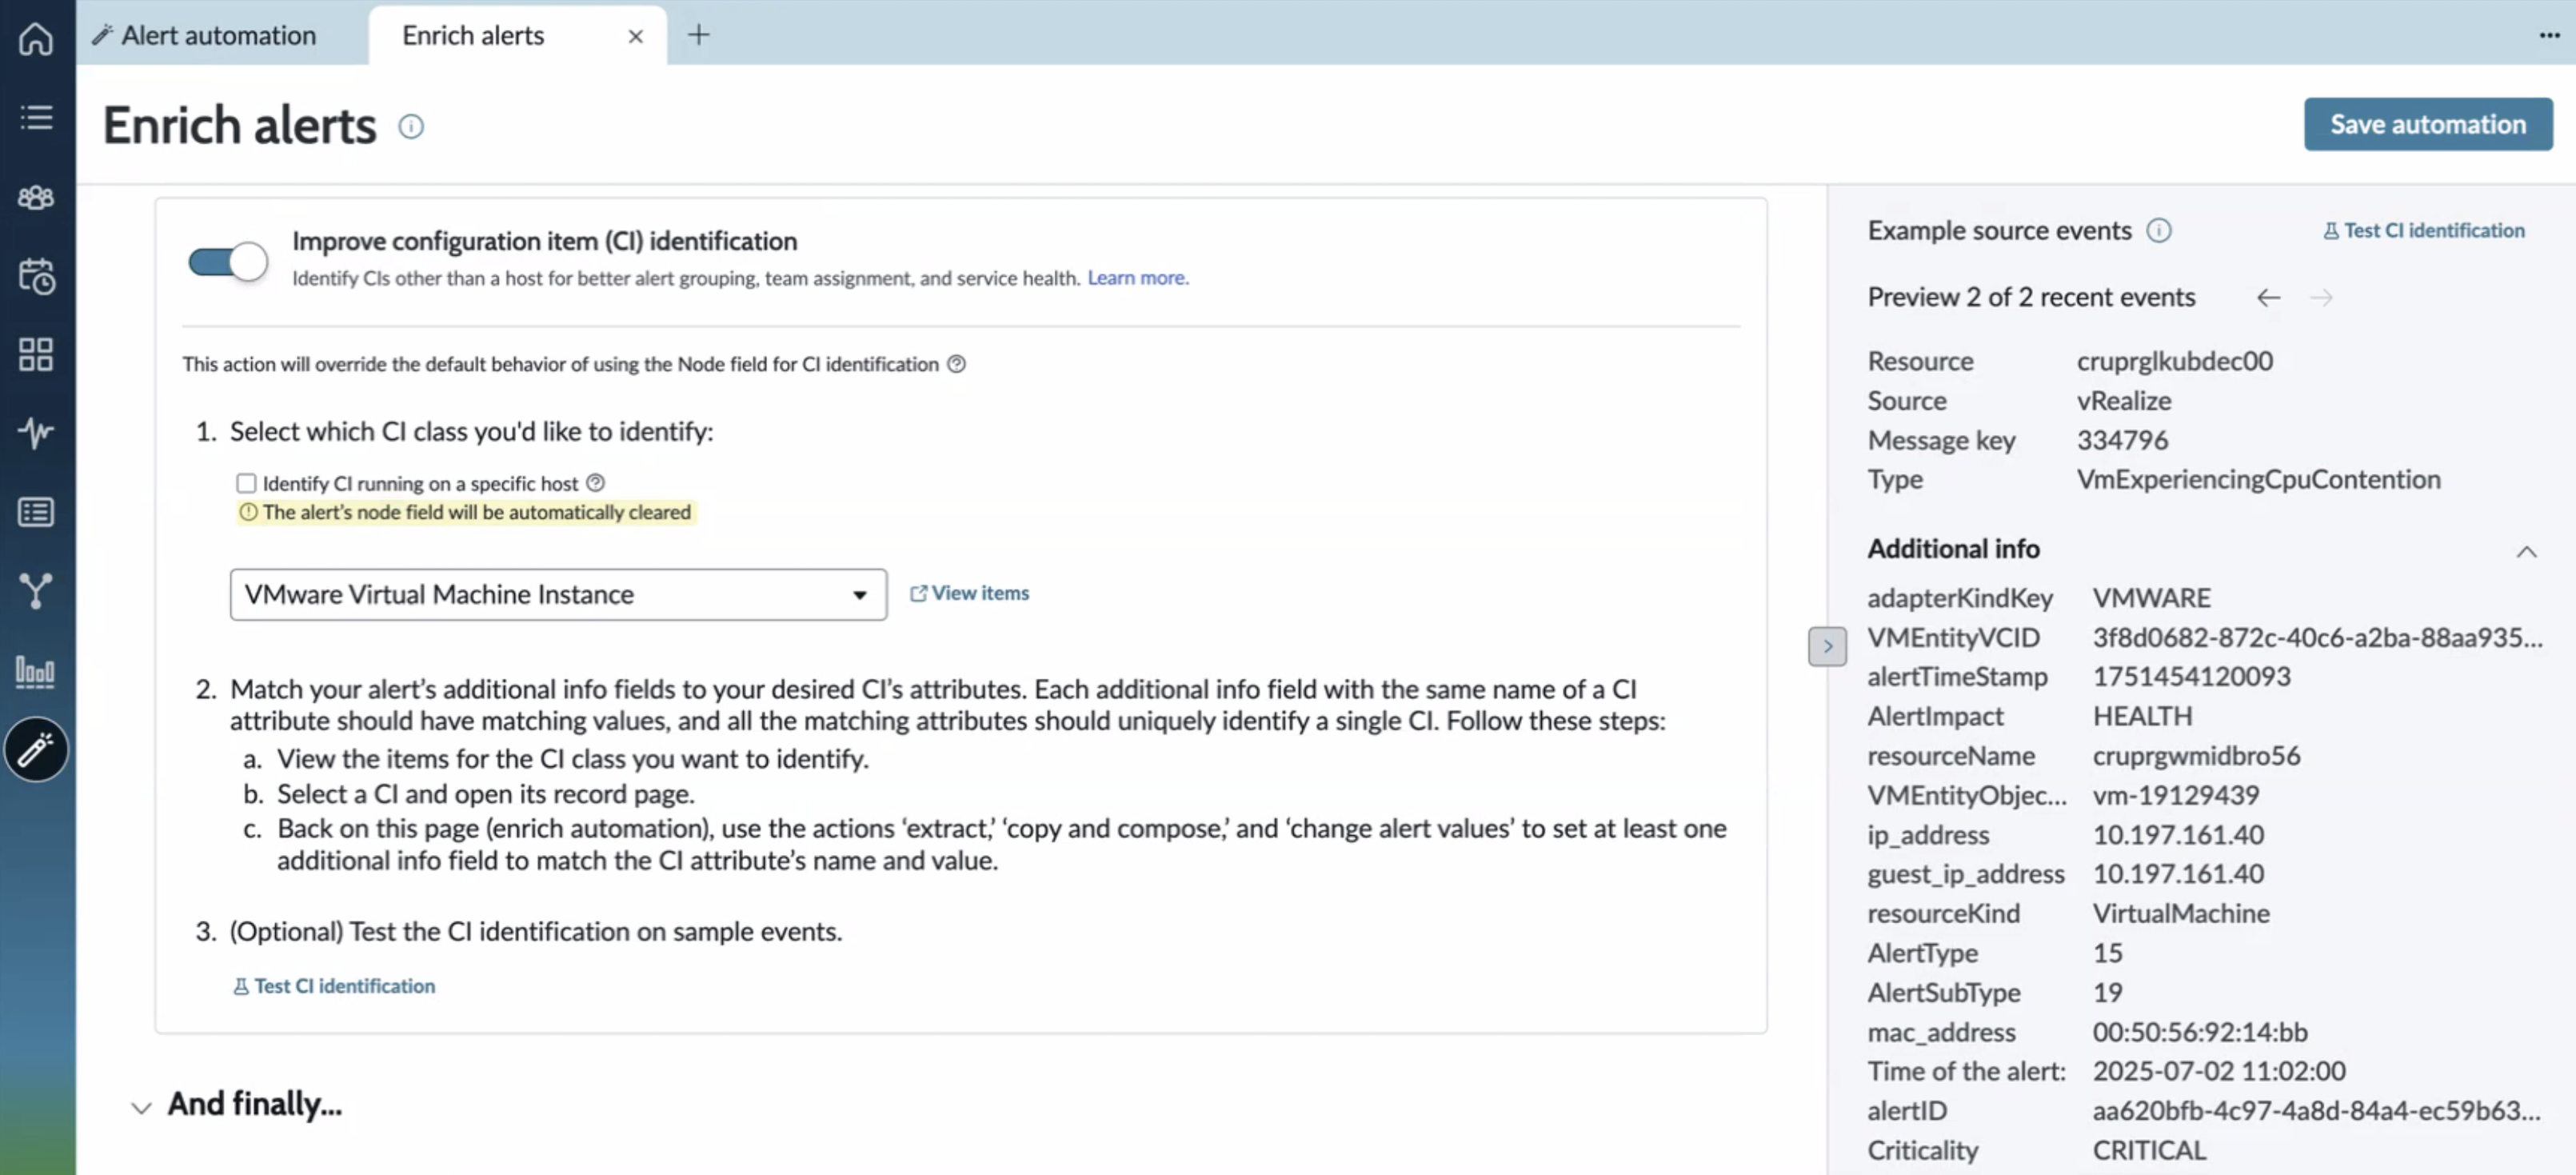Open the teams group sidebar icon
This screenshot has height=1175, width=2576.
[x=36, y=197]
